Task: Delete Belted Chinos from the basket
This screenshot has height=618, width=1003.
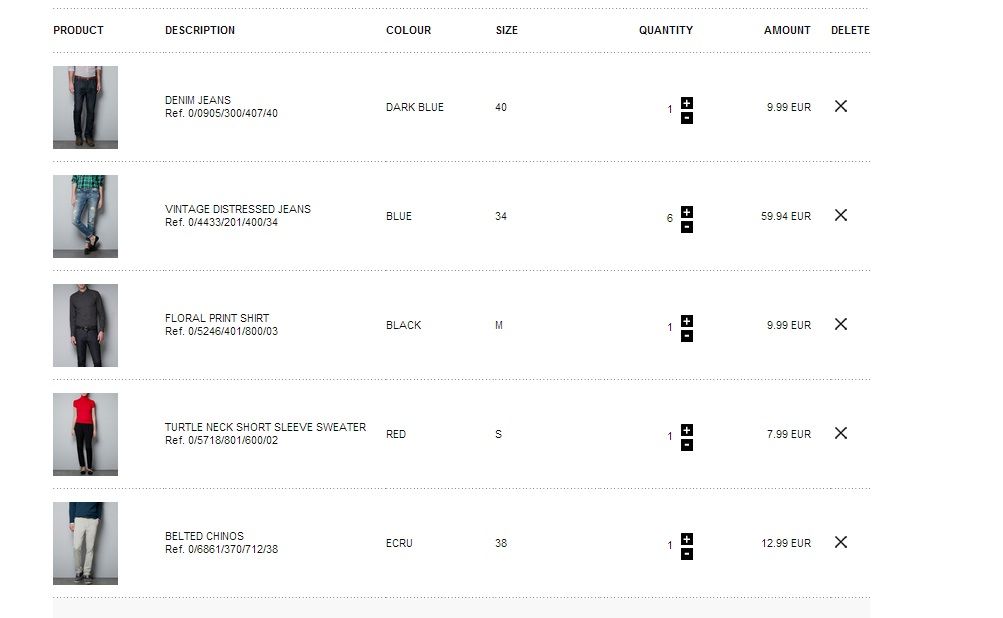Action: click(x=841, y=542)
